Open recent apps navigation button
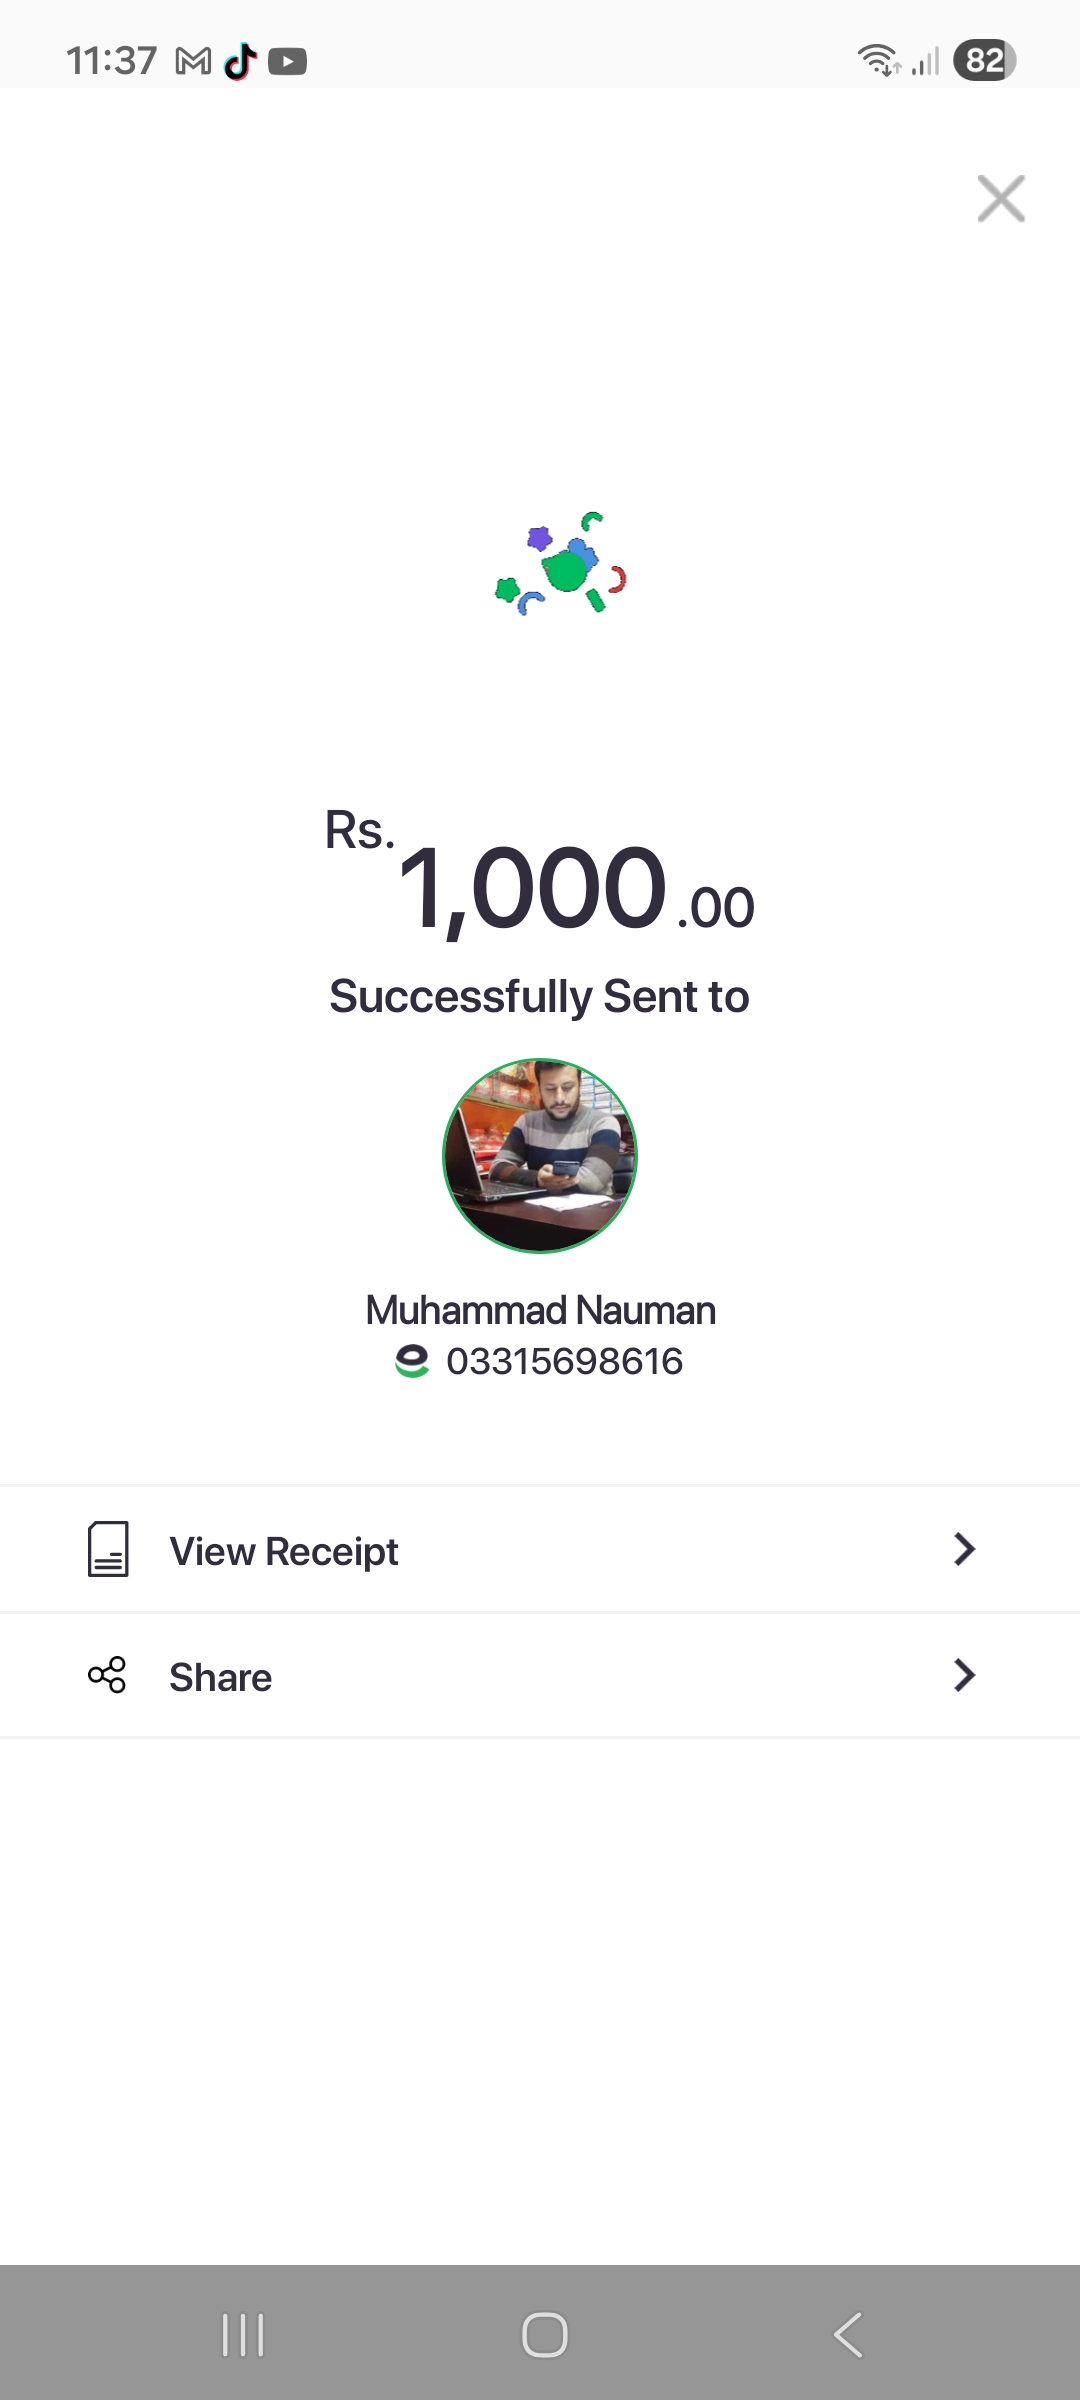 [x=243, y=2334]
